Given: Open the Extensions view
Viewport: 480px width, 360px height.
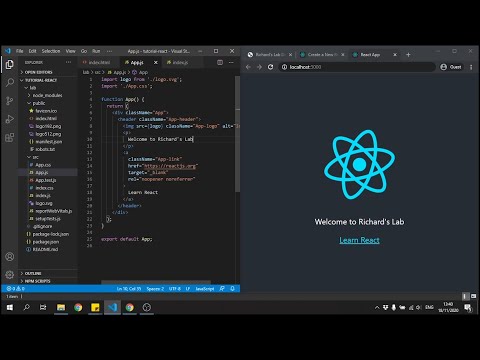Looking at the screenshot, I should pyautogui.click(x=10, y=137).
